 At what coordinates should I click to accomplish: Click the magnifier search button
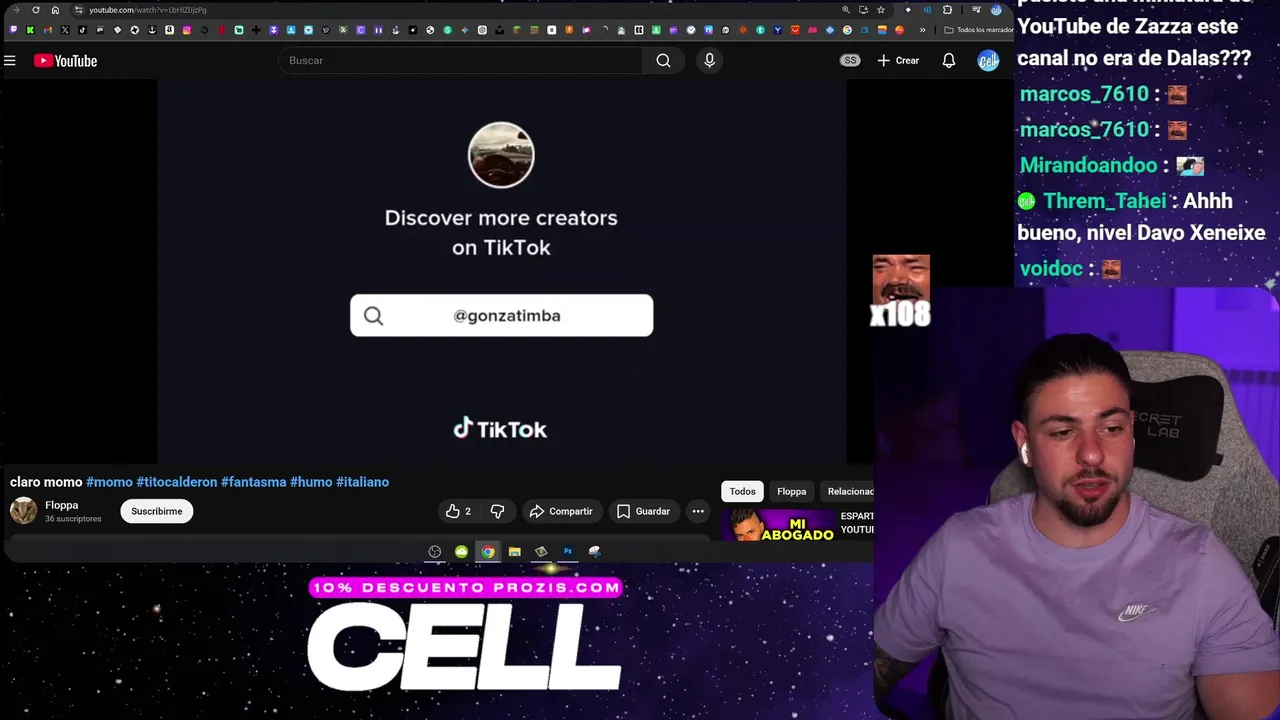point(663,61)
